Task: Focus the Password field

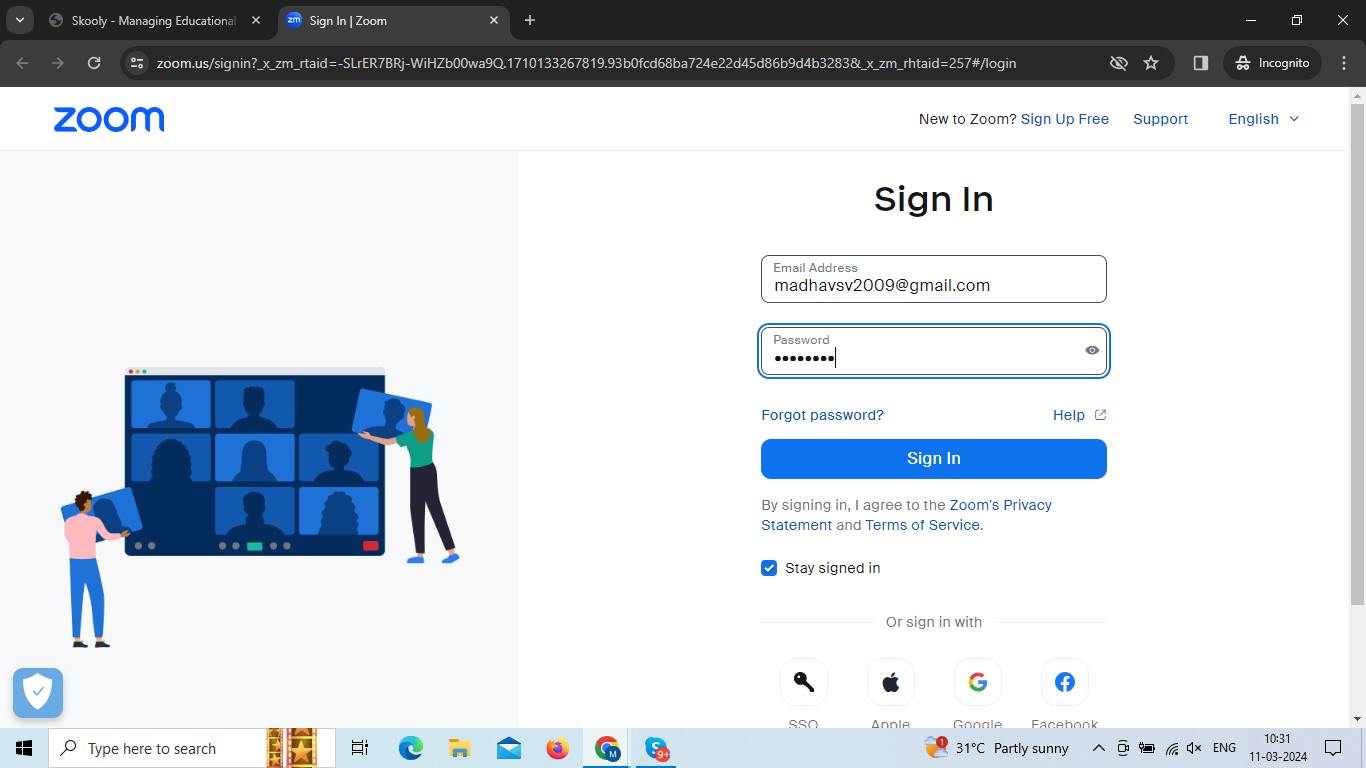Action: (934, 351)
